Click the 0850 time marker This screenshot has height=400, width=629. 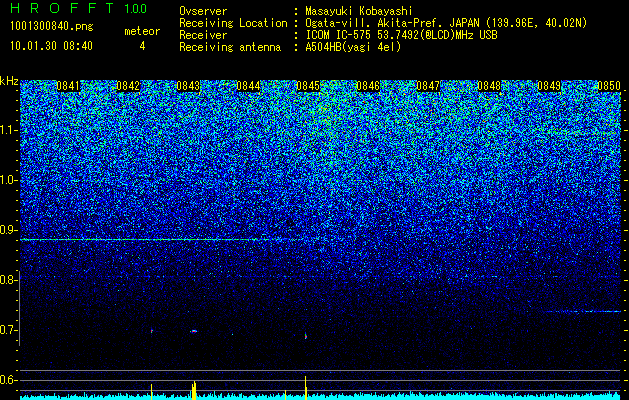pyautogui.click(x=609, y=86)
